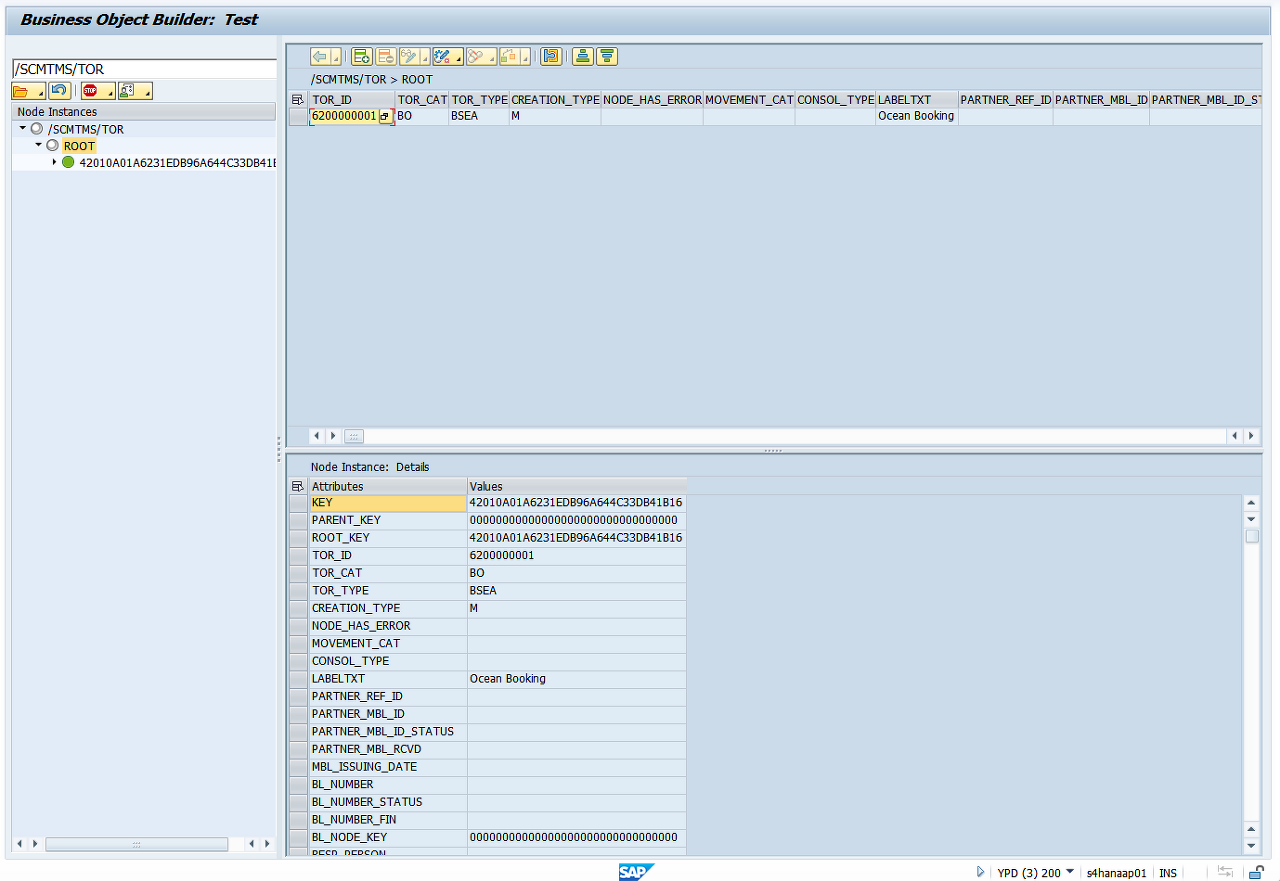Click the table settings icon left of TOR_ID header
This screenshot has height=881, width=1280.
click(297, 100)
